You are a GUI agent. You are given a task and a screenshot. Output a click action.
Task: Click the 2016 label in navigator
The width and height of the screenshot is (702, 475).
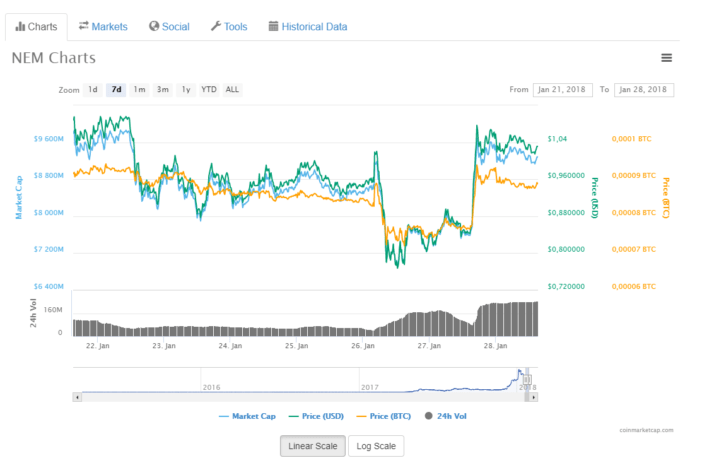tap(211, 387)
